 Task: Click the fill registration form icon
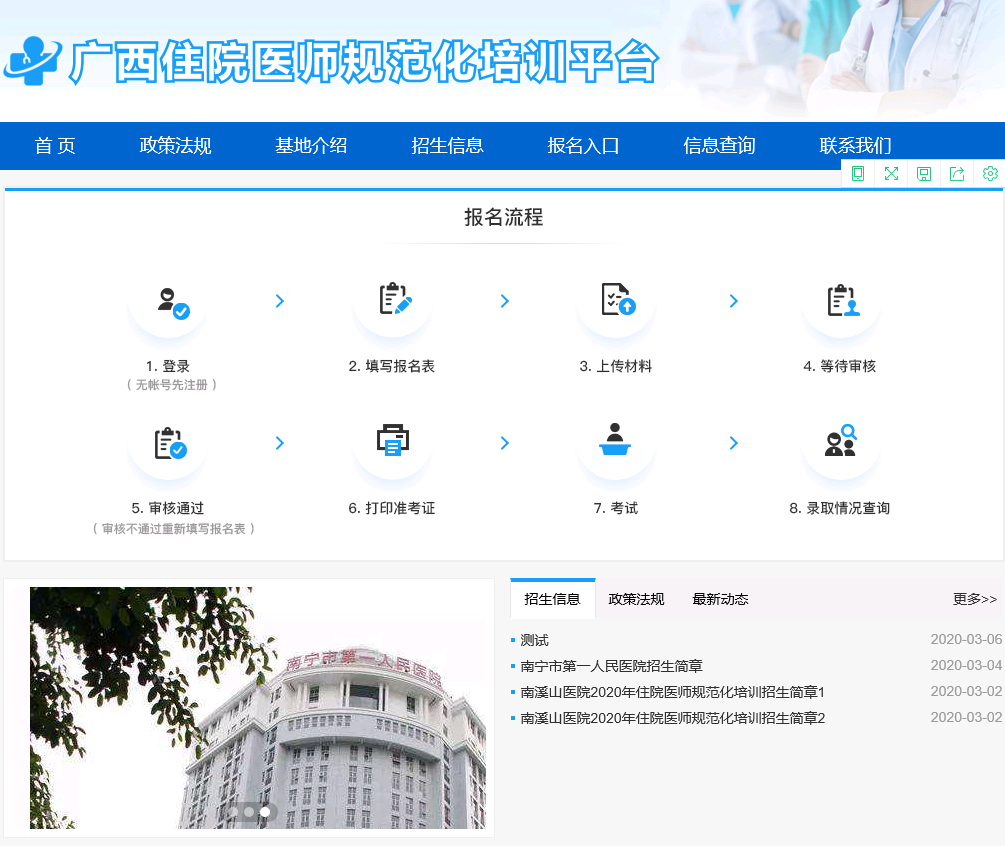click(392, 301)
